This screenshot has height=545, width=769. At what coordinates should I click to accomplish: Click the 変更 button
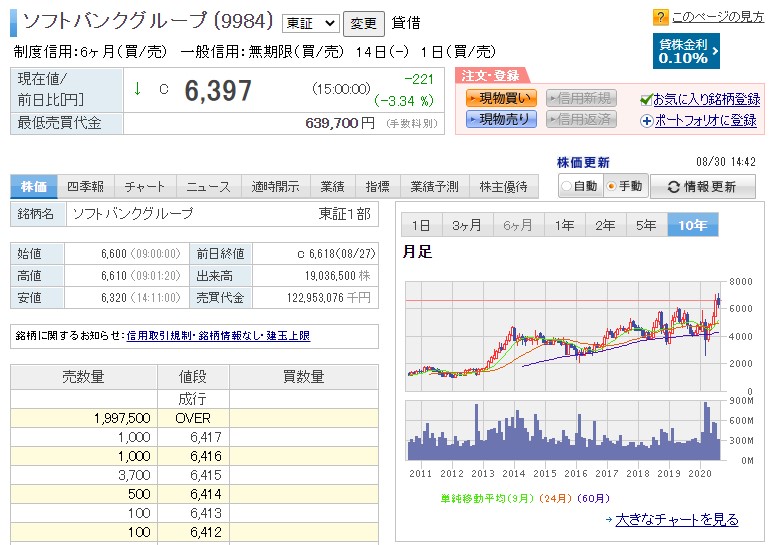(363, 24)
